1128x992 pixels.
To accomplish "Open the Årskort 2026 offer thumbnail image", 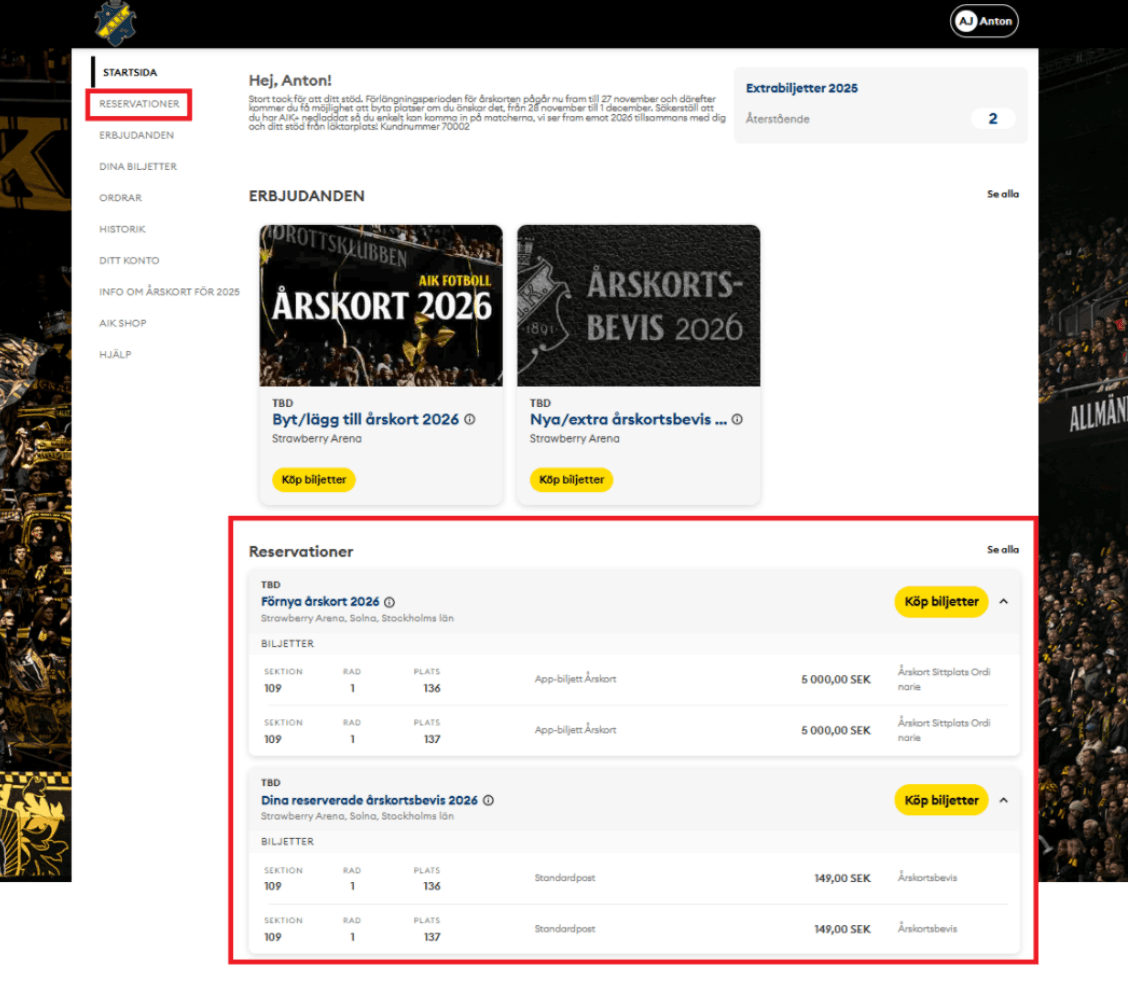I will [x=380, y=305].
